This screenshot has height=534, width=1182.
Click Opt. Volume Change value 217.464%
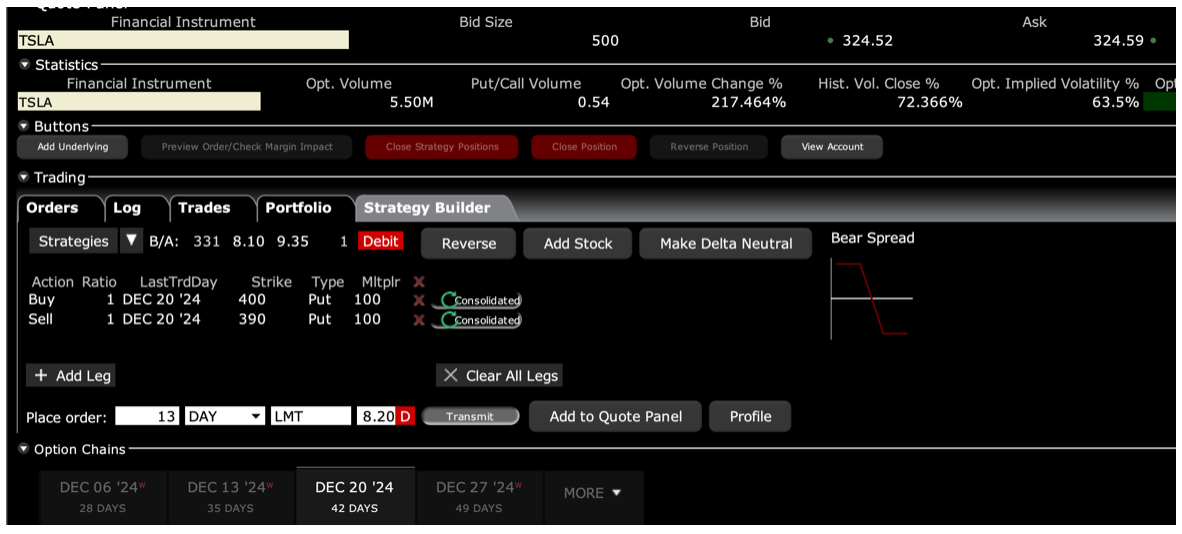pos(749,103)
